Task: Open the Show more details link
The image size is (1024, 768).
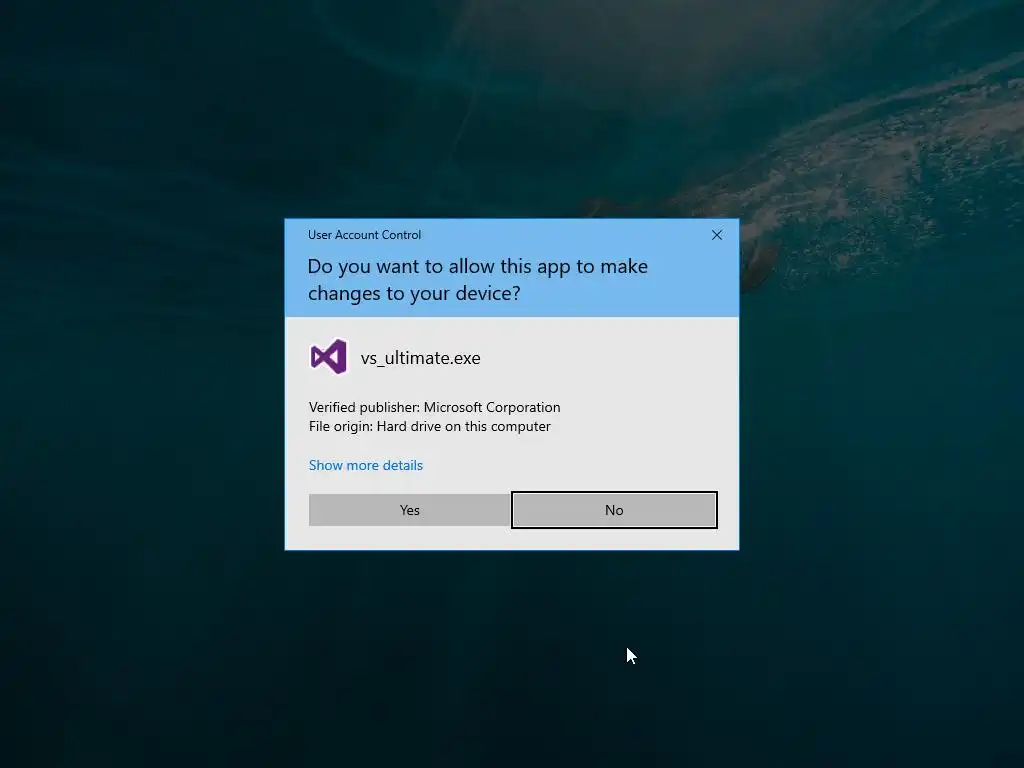Action: click(366, 465)
